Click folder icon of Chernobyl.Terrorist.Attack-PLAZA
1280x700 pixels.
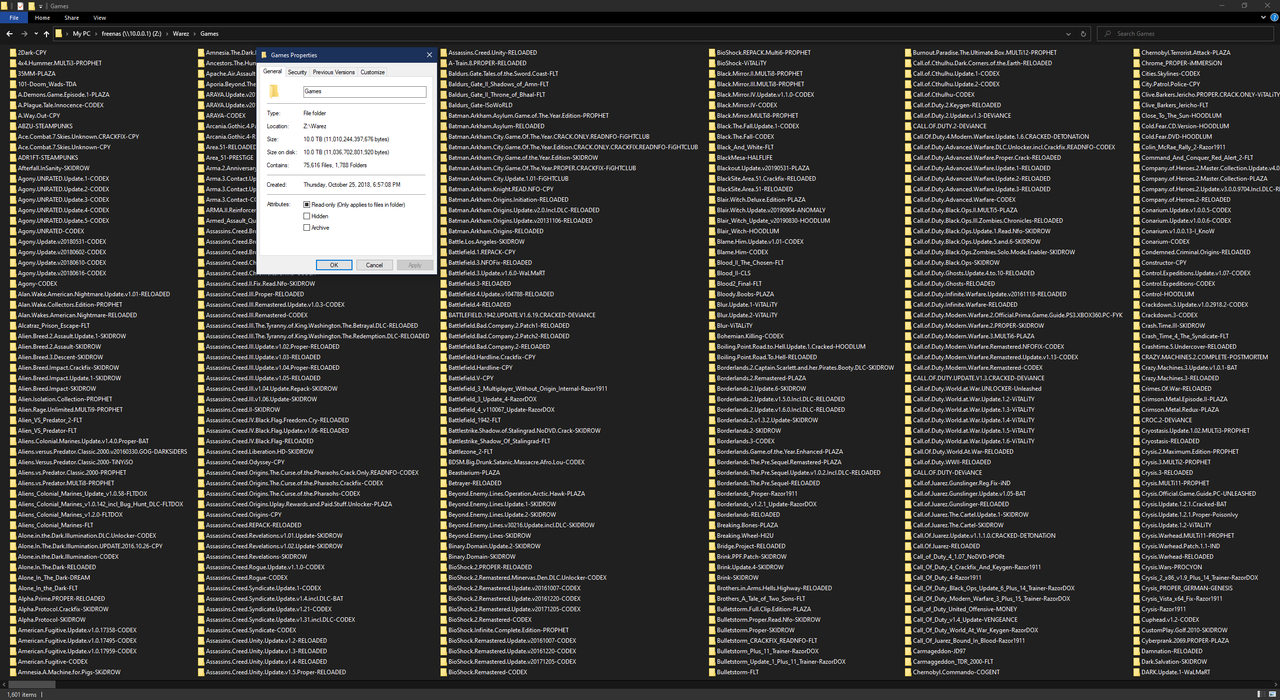1137,52
